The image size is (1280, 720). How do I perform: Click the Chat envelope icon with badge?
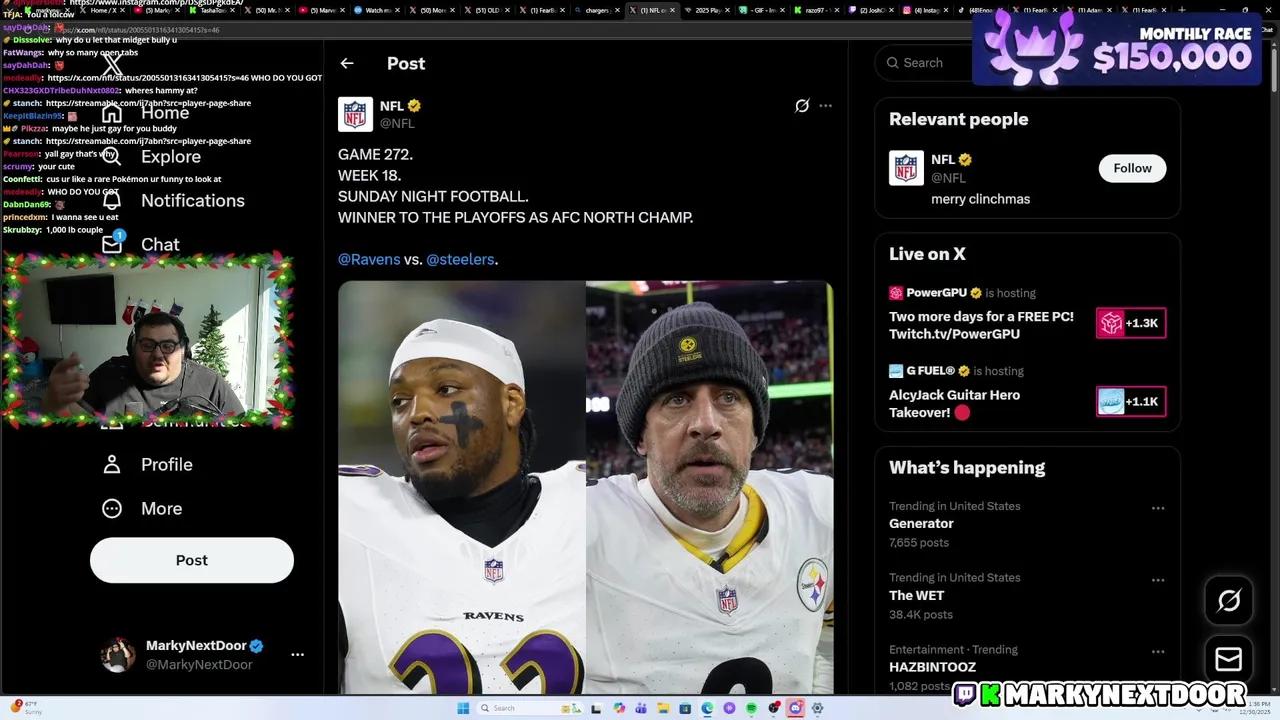pos(113,243)
